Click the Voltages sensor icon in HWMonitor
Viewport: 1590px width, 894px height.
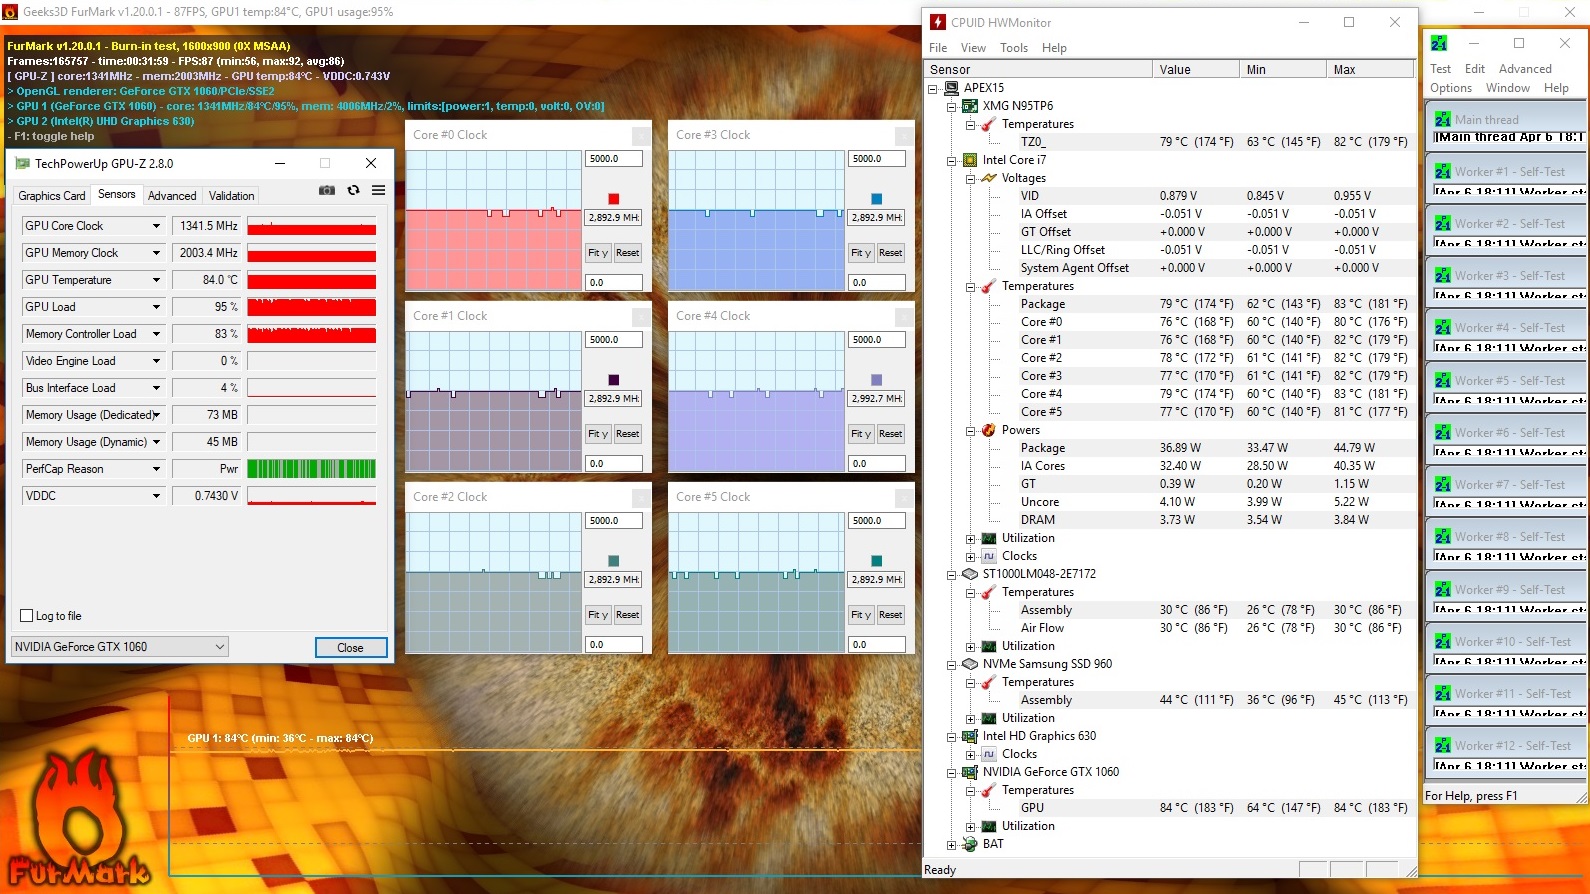[x=988, y=178]
